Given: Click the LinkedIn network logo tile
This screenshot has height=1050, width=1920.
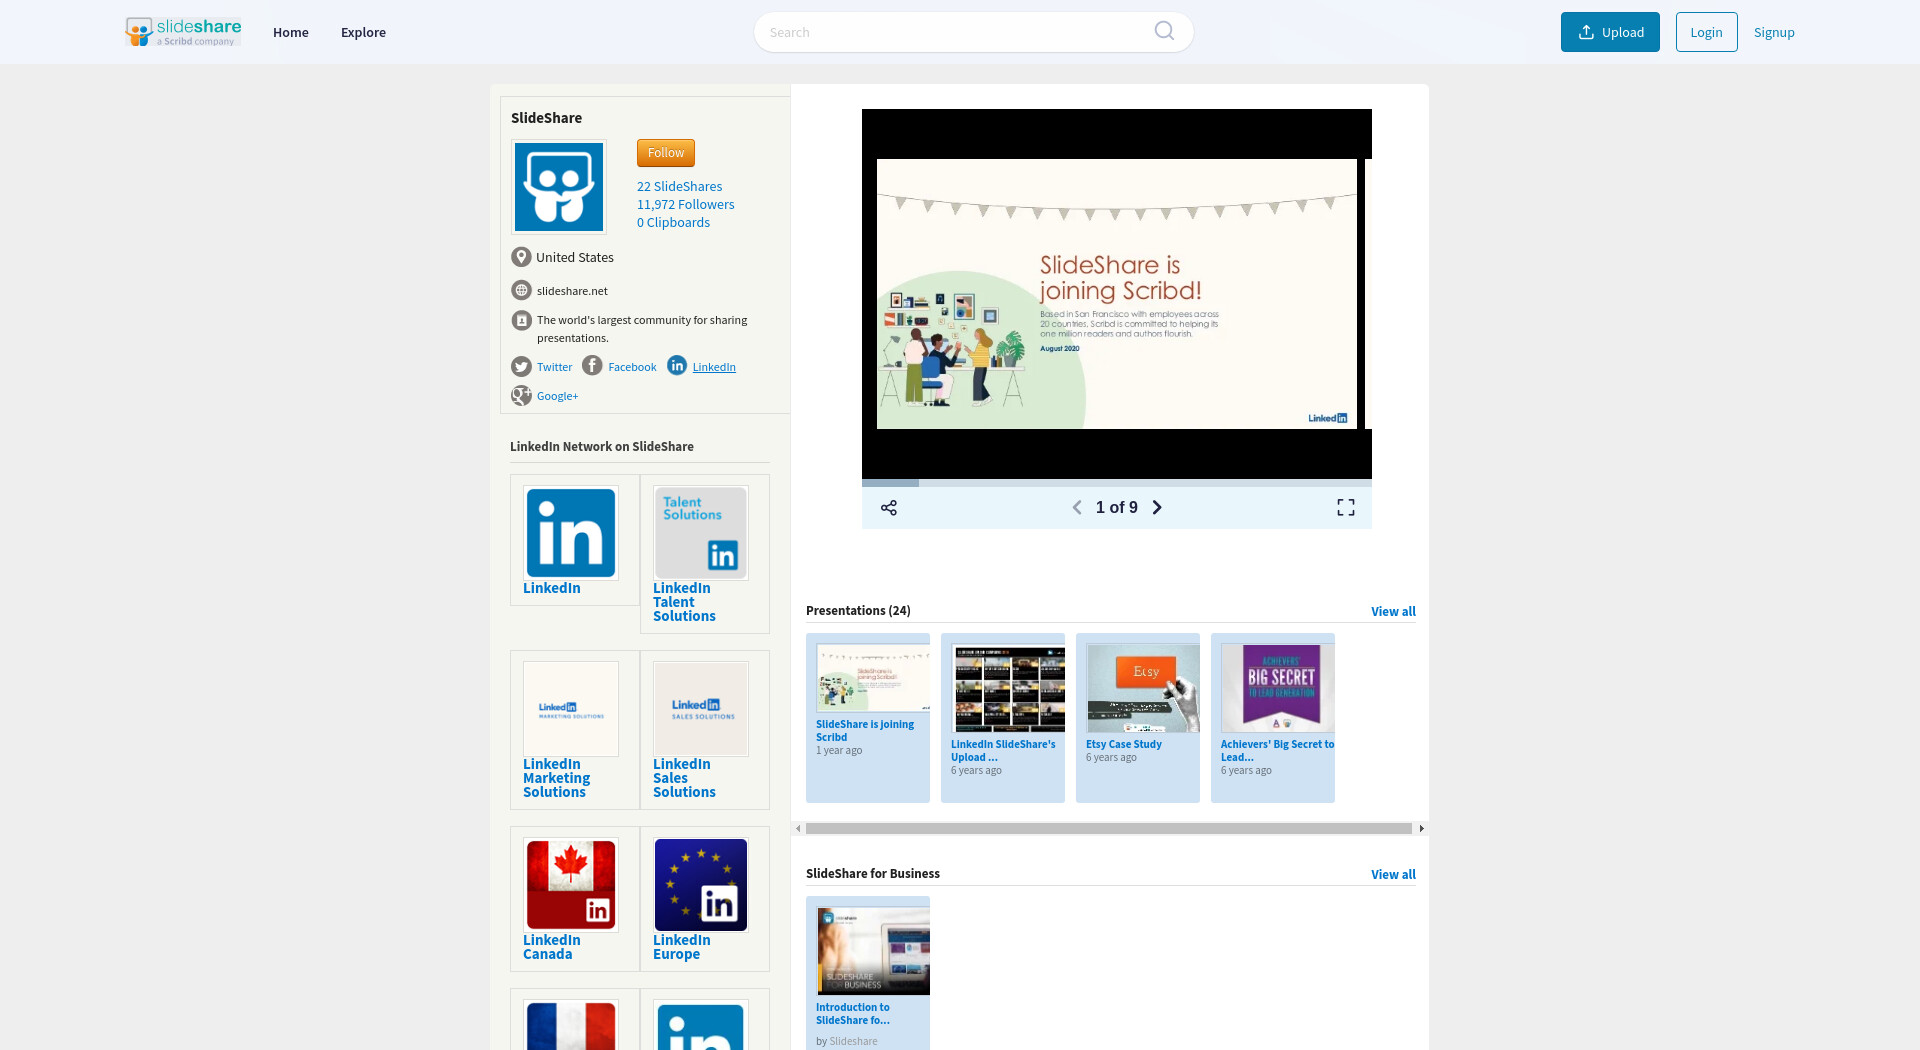Looking at the screenshot, I should click(571, 533).
